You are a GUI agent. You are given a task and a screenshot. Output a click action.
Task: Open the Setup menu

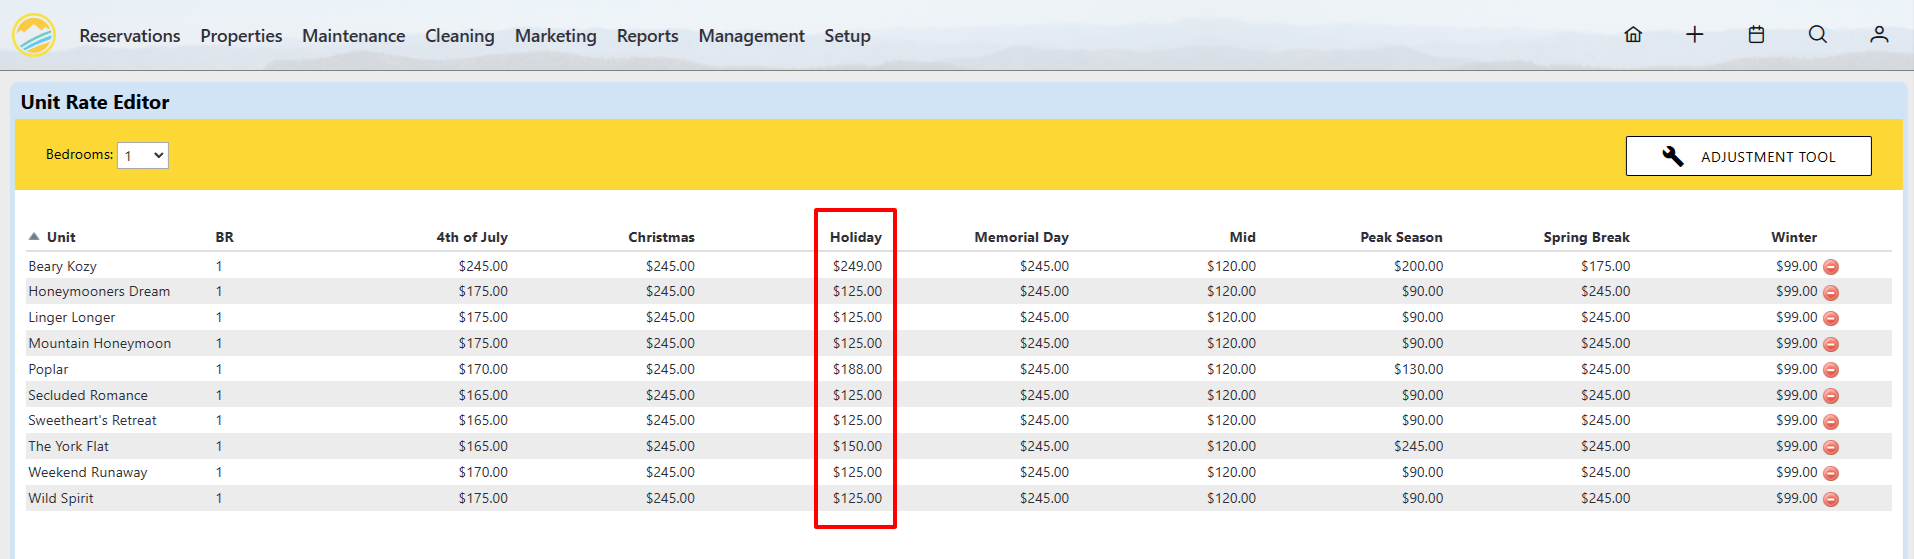point(847,36)
